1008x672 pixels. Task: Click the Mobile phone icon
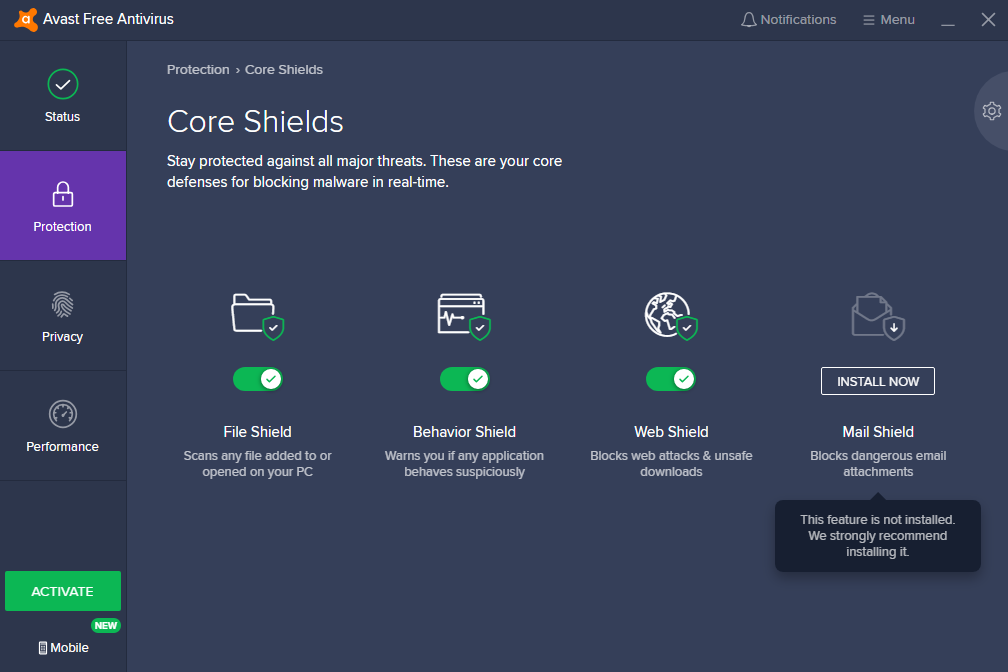42,648
